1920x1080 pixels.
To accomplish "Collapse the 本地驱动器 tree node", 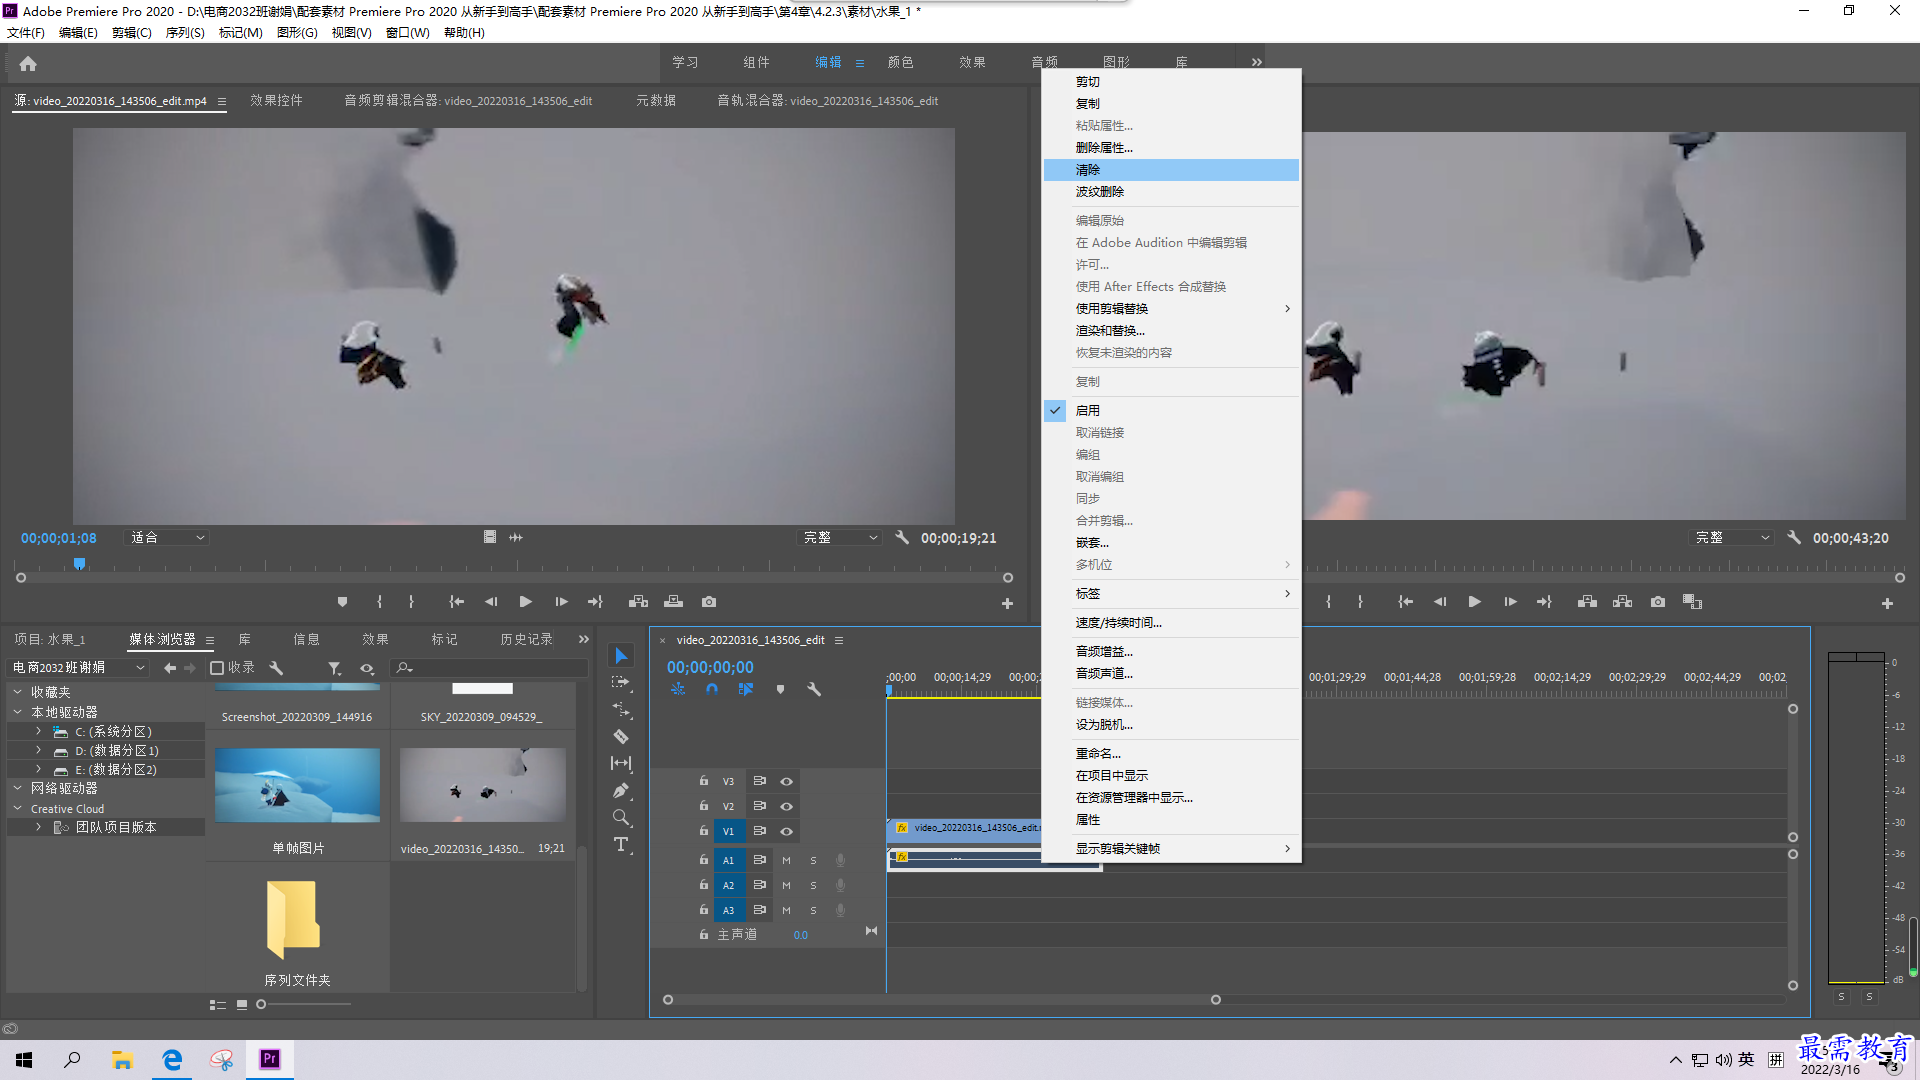I will (x=18, y=713).
